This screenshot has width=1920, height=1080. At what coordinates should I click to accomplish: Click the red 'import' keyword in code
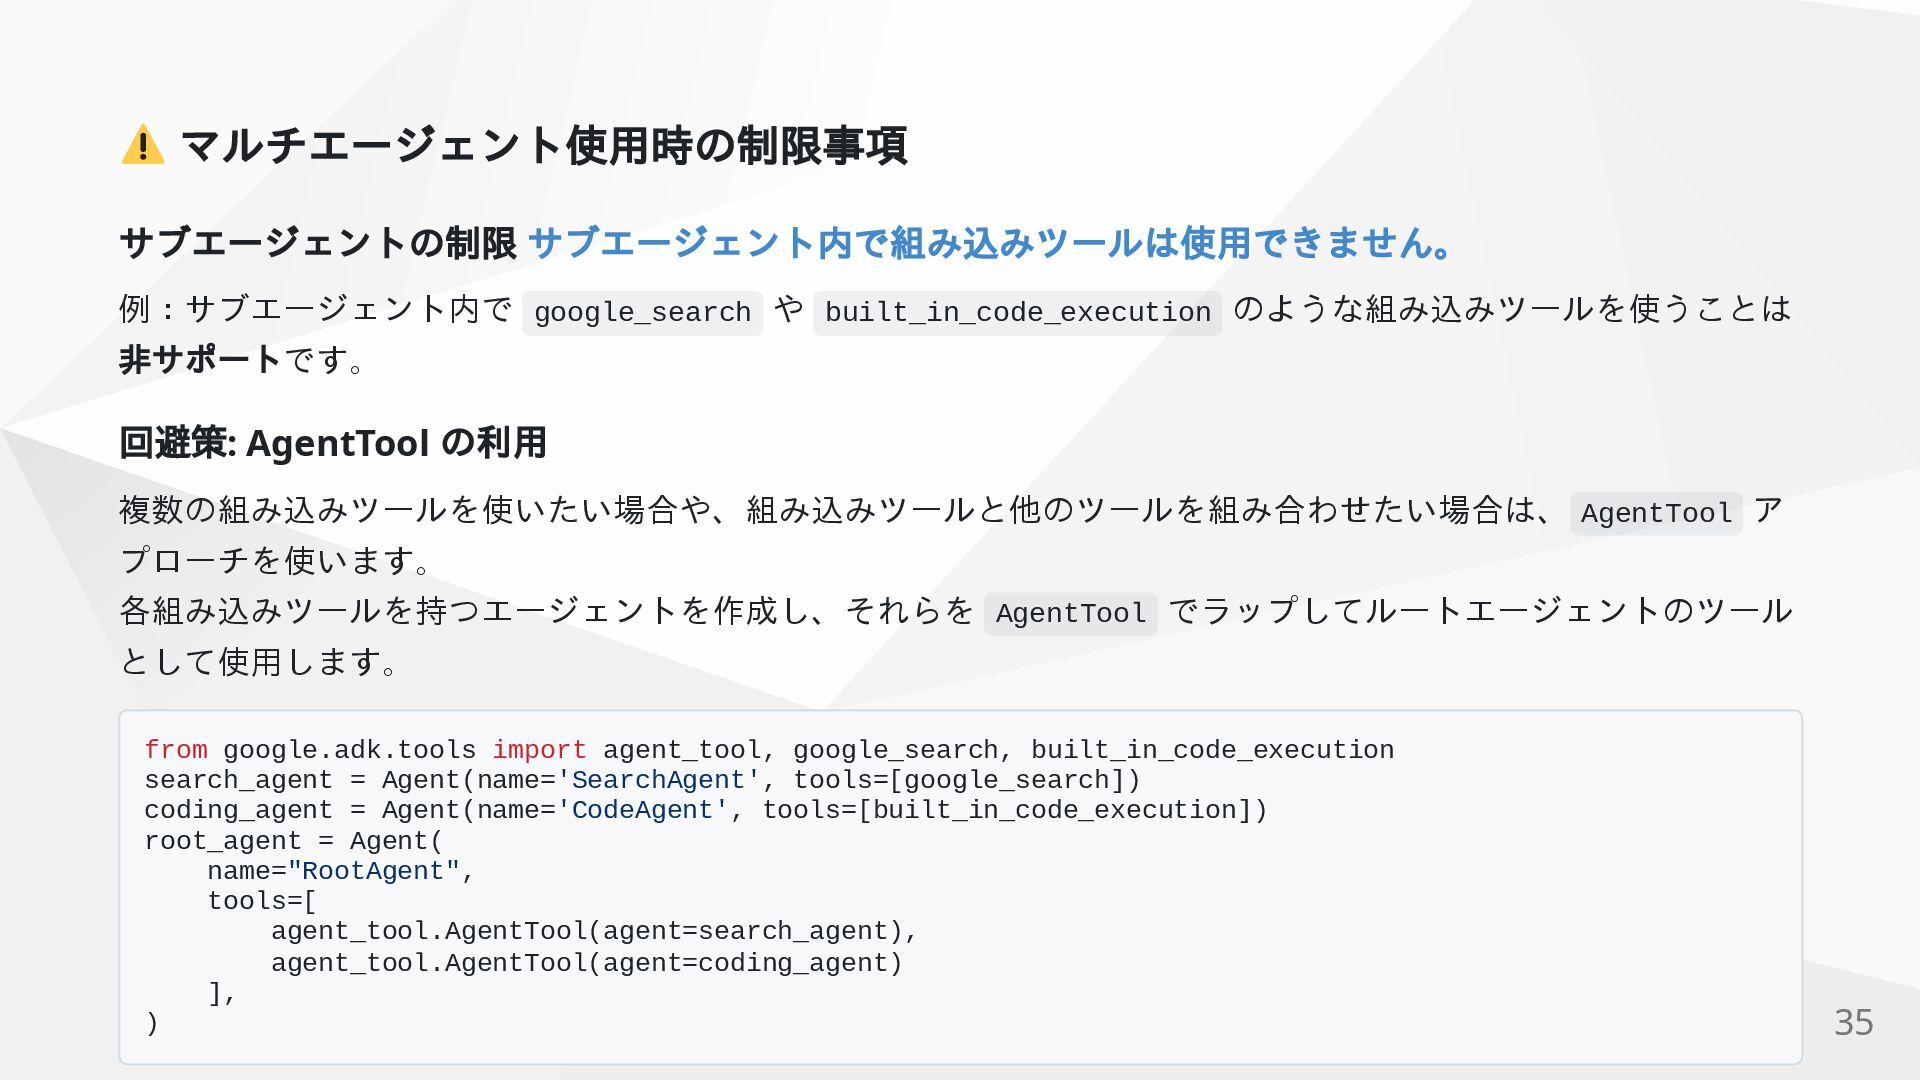tap(539, 750)
